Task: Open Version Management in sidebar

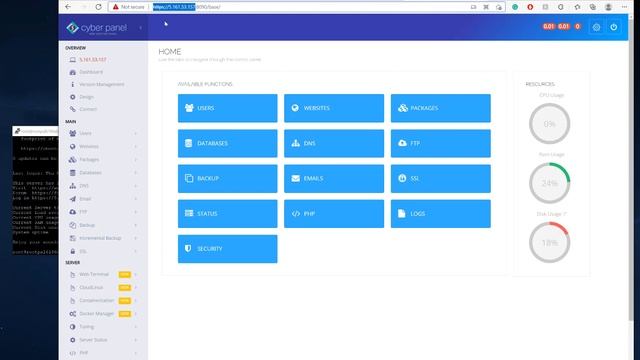Action: (102, 84)
